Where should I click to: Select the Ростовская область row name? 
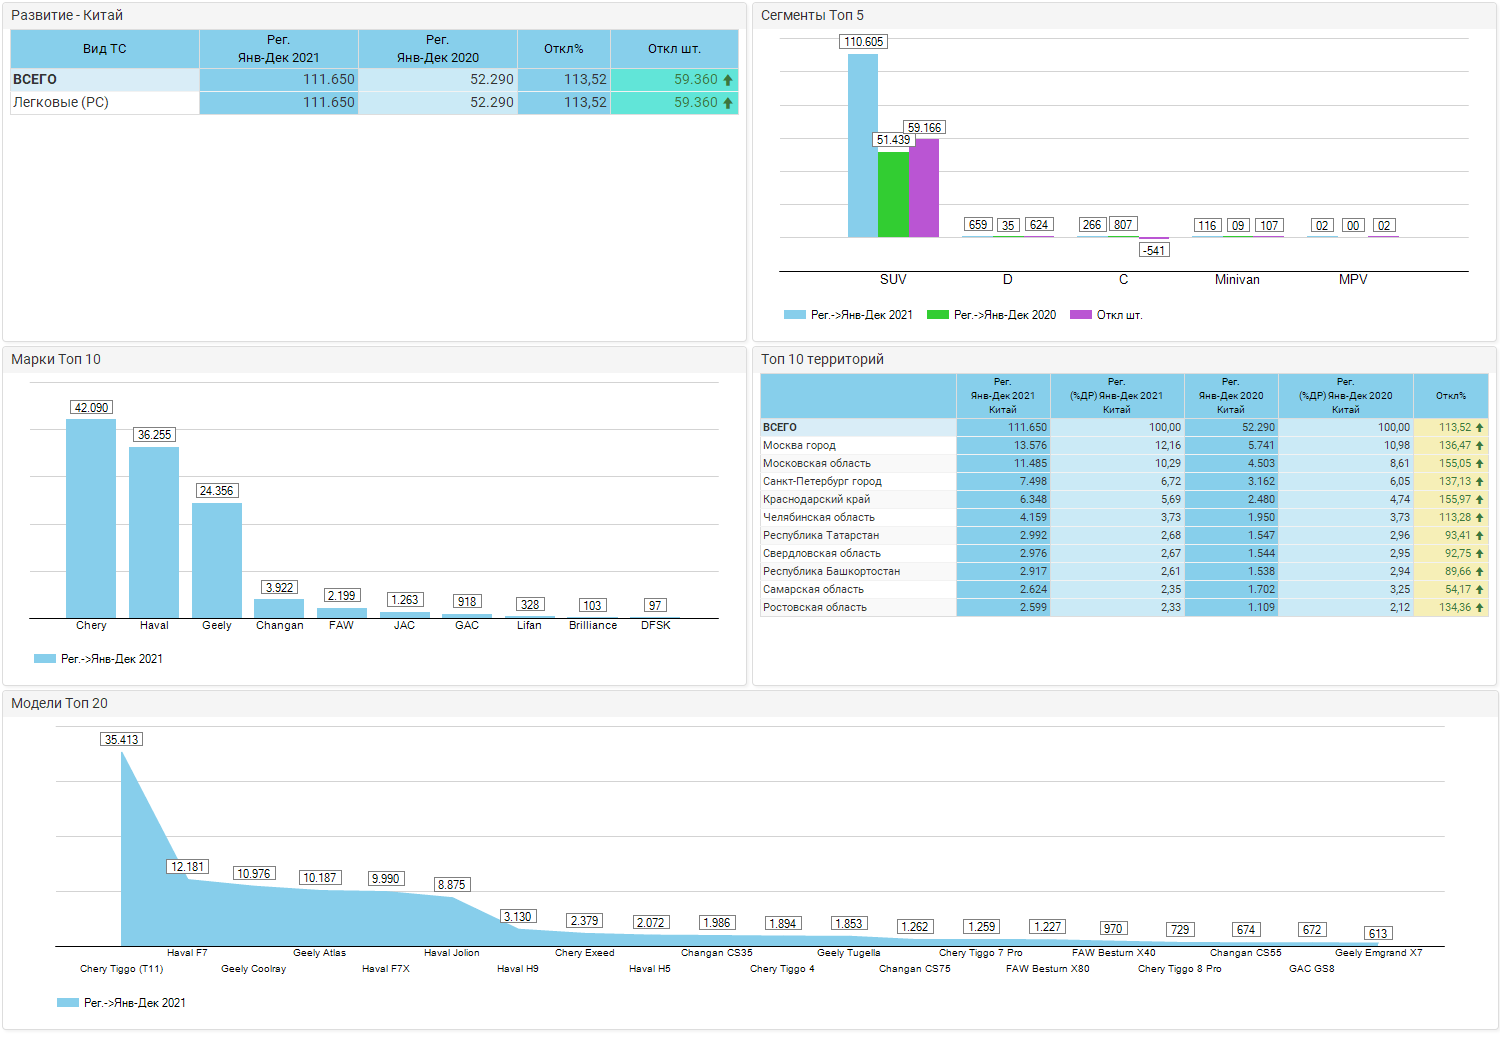pos(815,608)
